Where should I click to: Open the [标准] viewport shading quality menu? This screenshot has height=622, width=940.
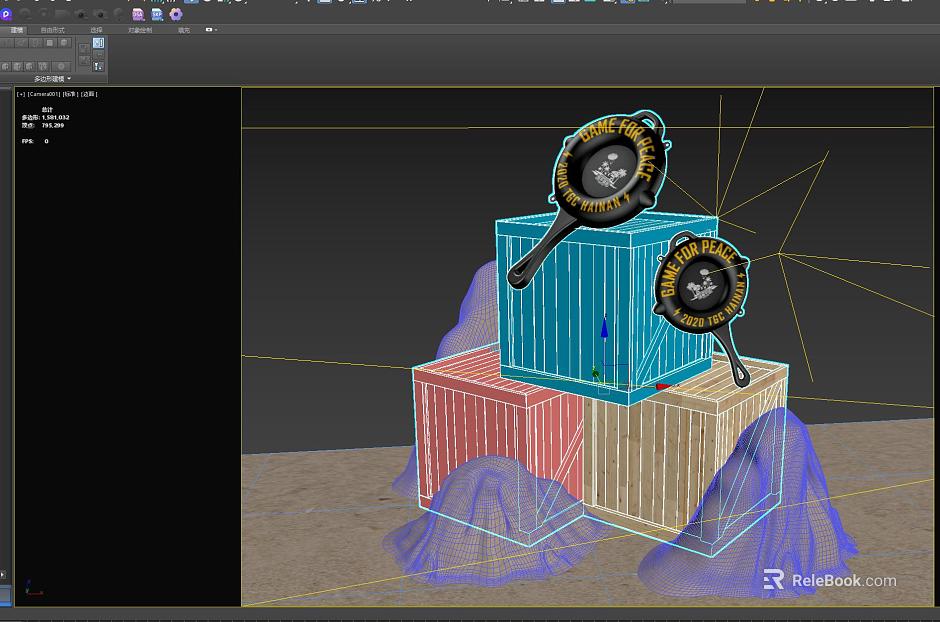point(70,94)
